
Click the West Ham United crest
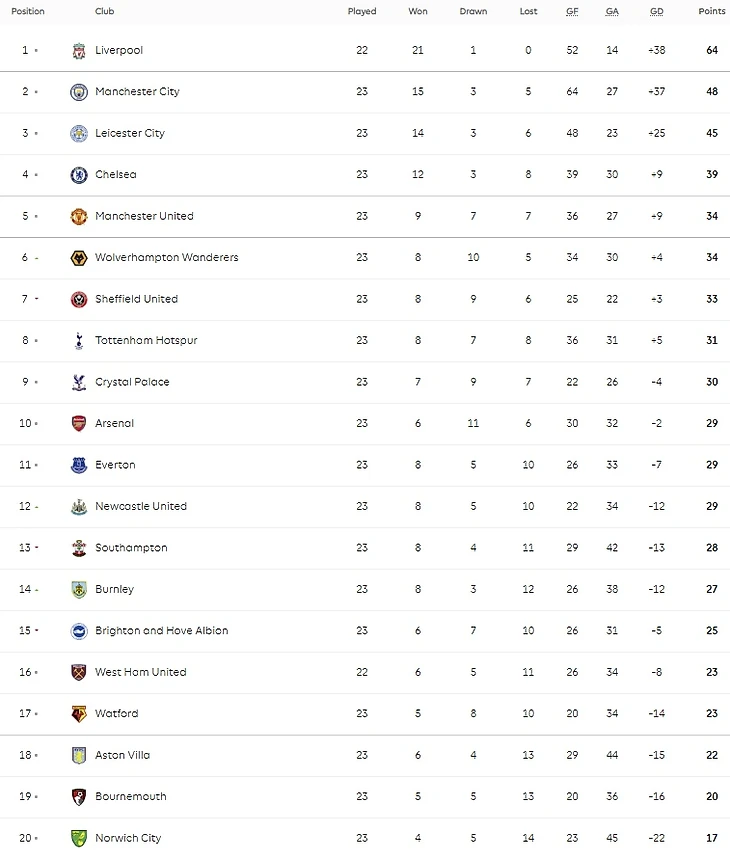79,672
